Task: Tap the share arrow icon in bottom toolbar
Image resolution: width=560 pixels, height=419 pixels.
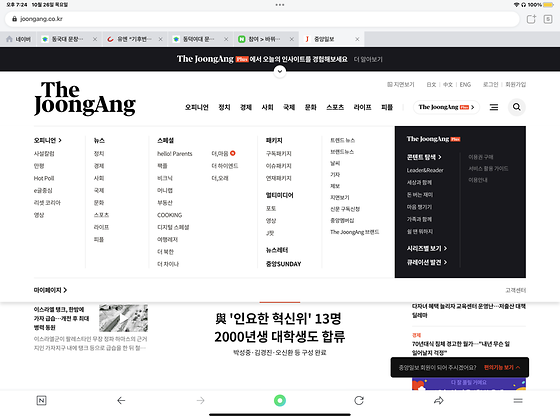Action: pos(439,400)
